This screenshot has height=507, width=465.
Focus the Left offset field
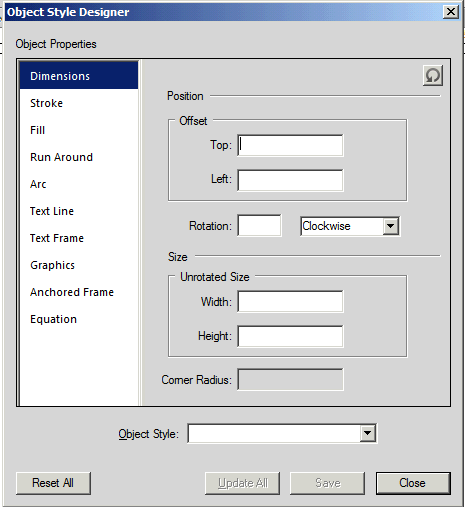(290, 180)
